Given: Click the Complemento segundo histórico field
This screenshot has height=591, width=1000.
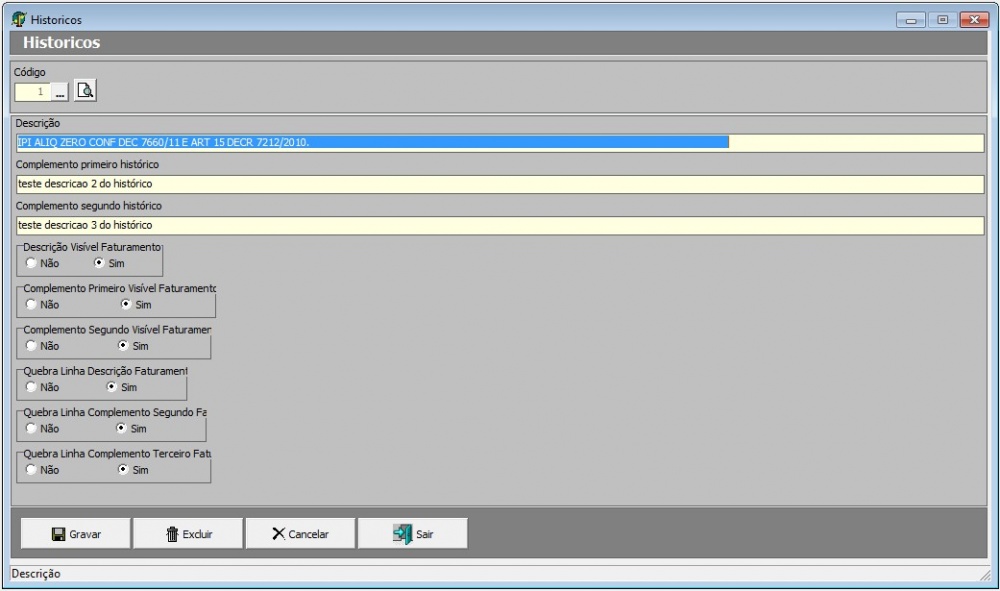Looking at the screenshot, I should tap(500, 225).
